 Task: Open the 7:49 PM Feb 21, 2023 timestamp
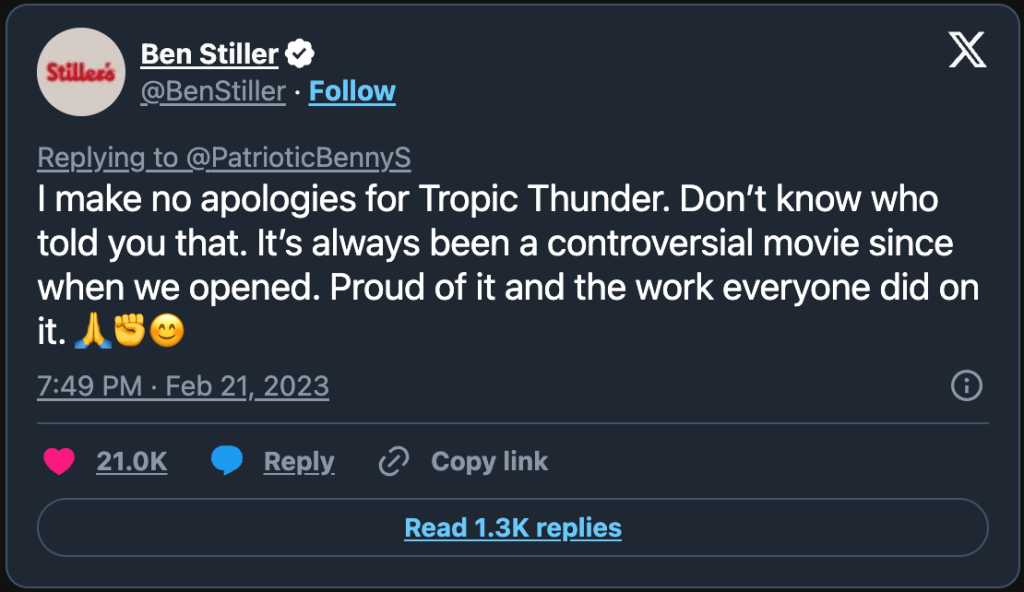(x=183, y=386)
